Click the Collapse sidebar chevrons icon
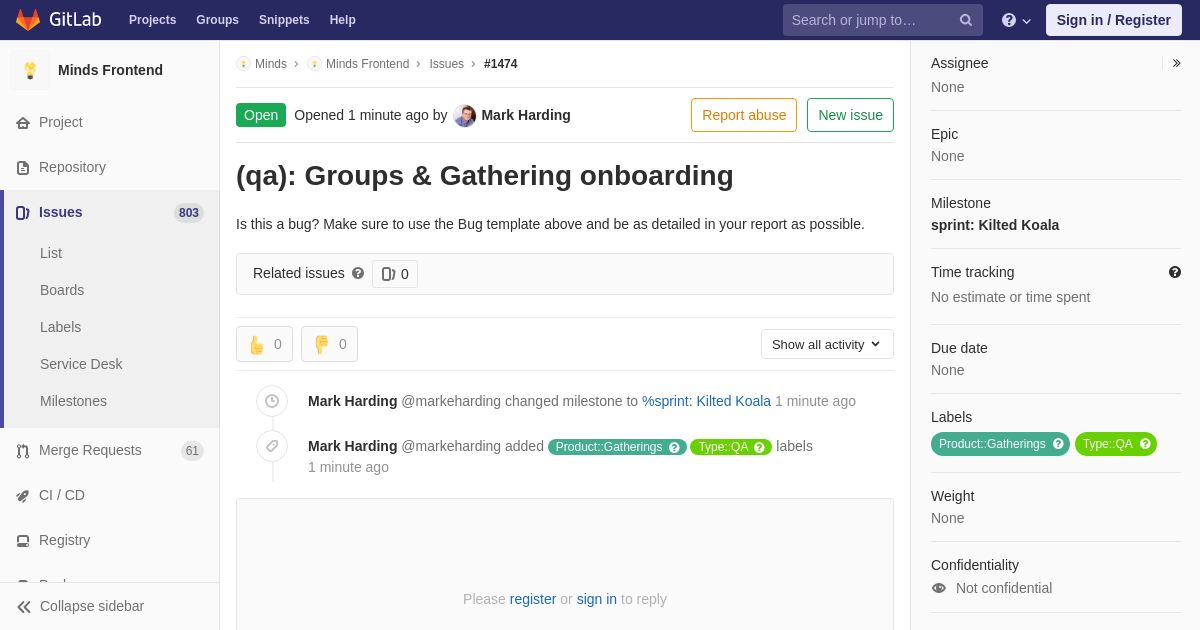This screenshot has height=630, width=1200. pos(24,607)
